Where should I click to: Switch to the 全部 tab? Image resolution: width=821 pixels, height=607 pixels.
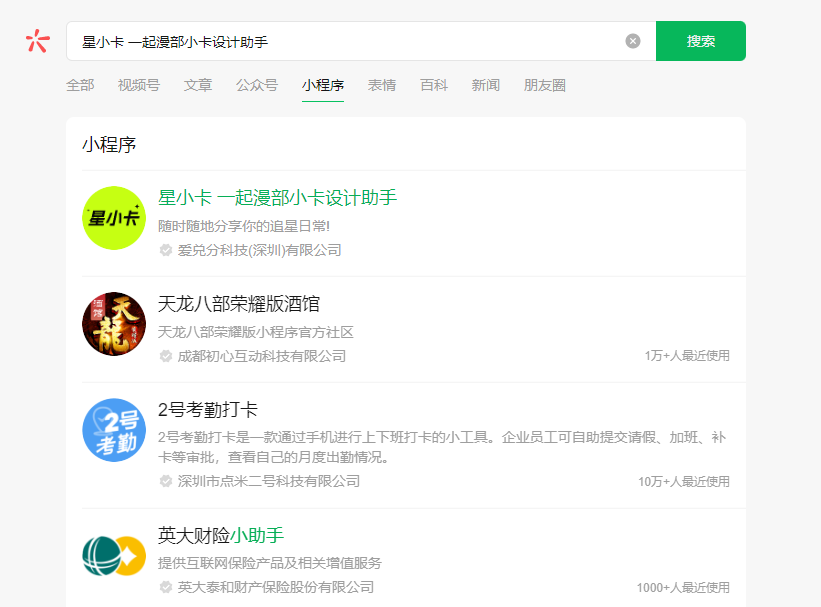click(x=80, y=85)
